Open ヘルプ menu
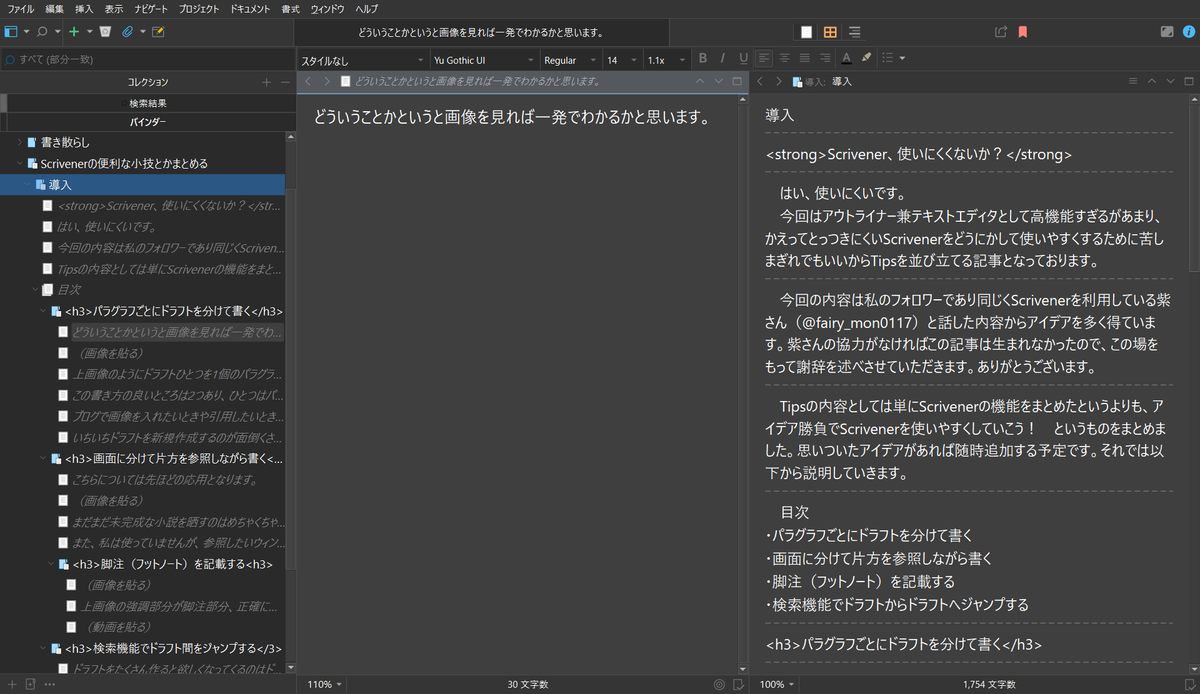The width and height of the screenshot is (1200, 694). point(367,8)
